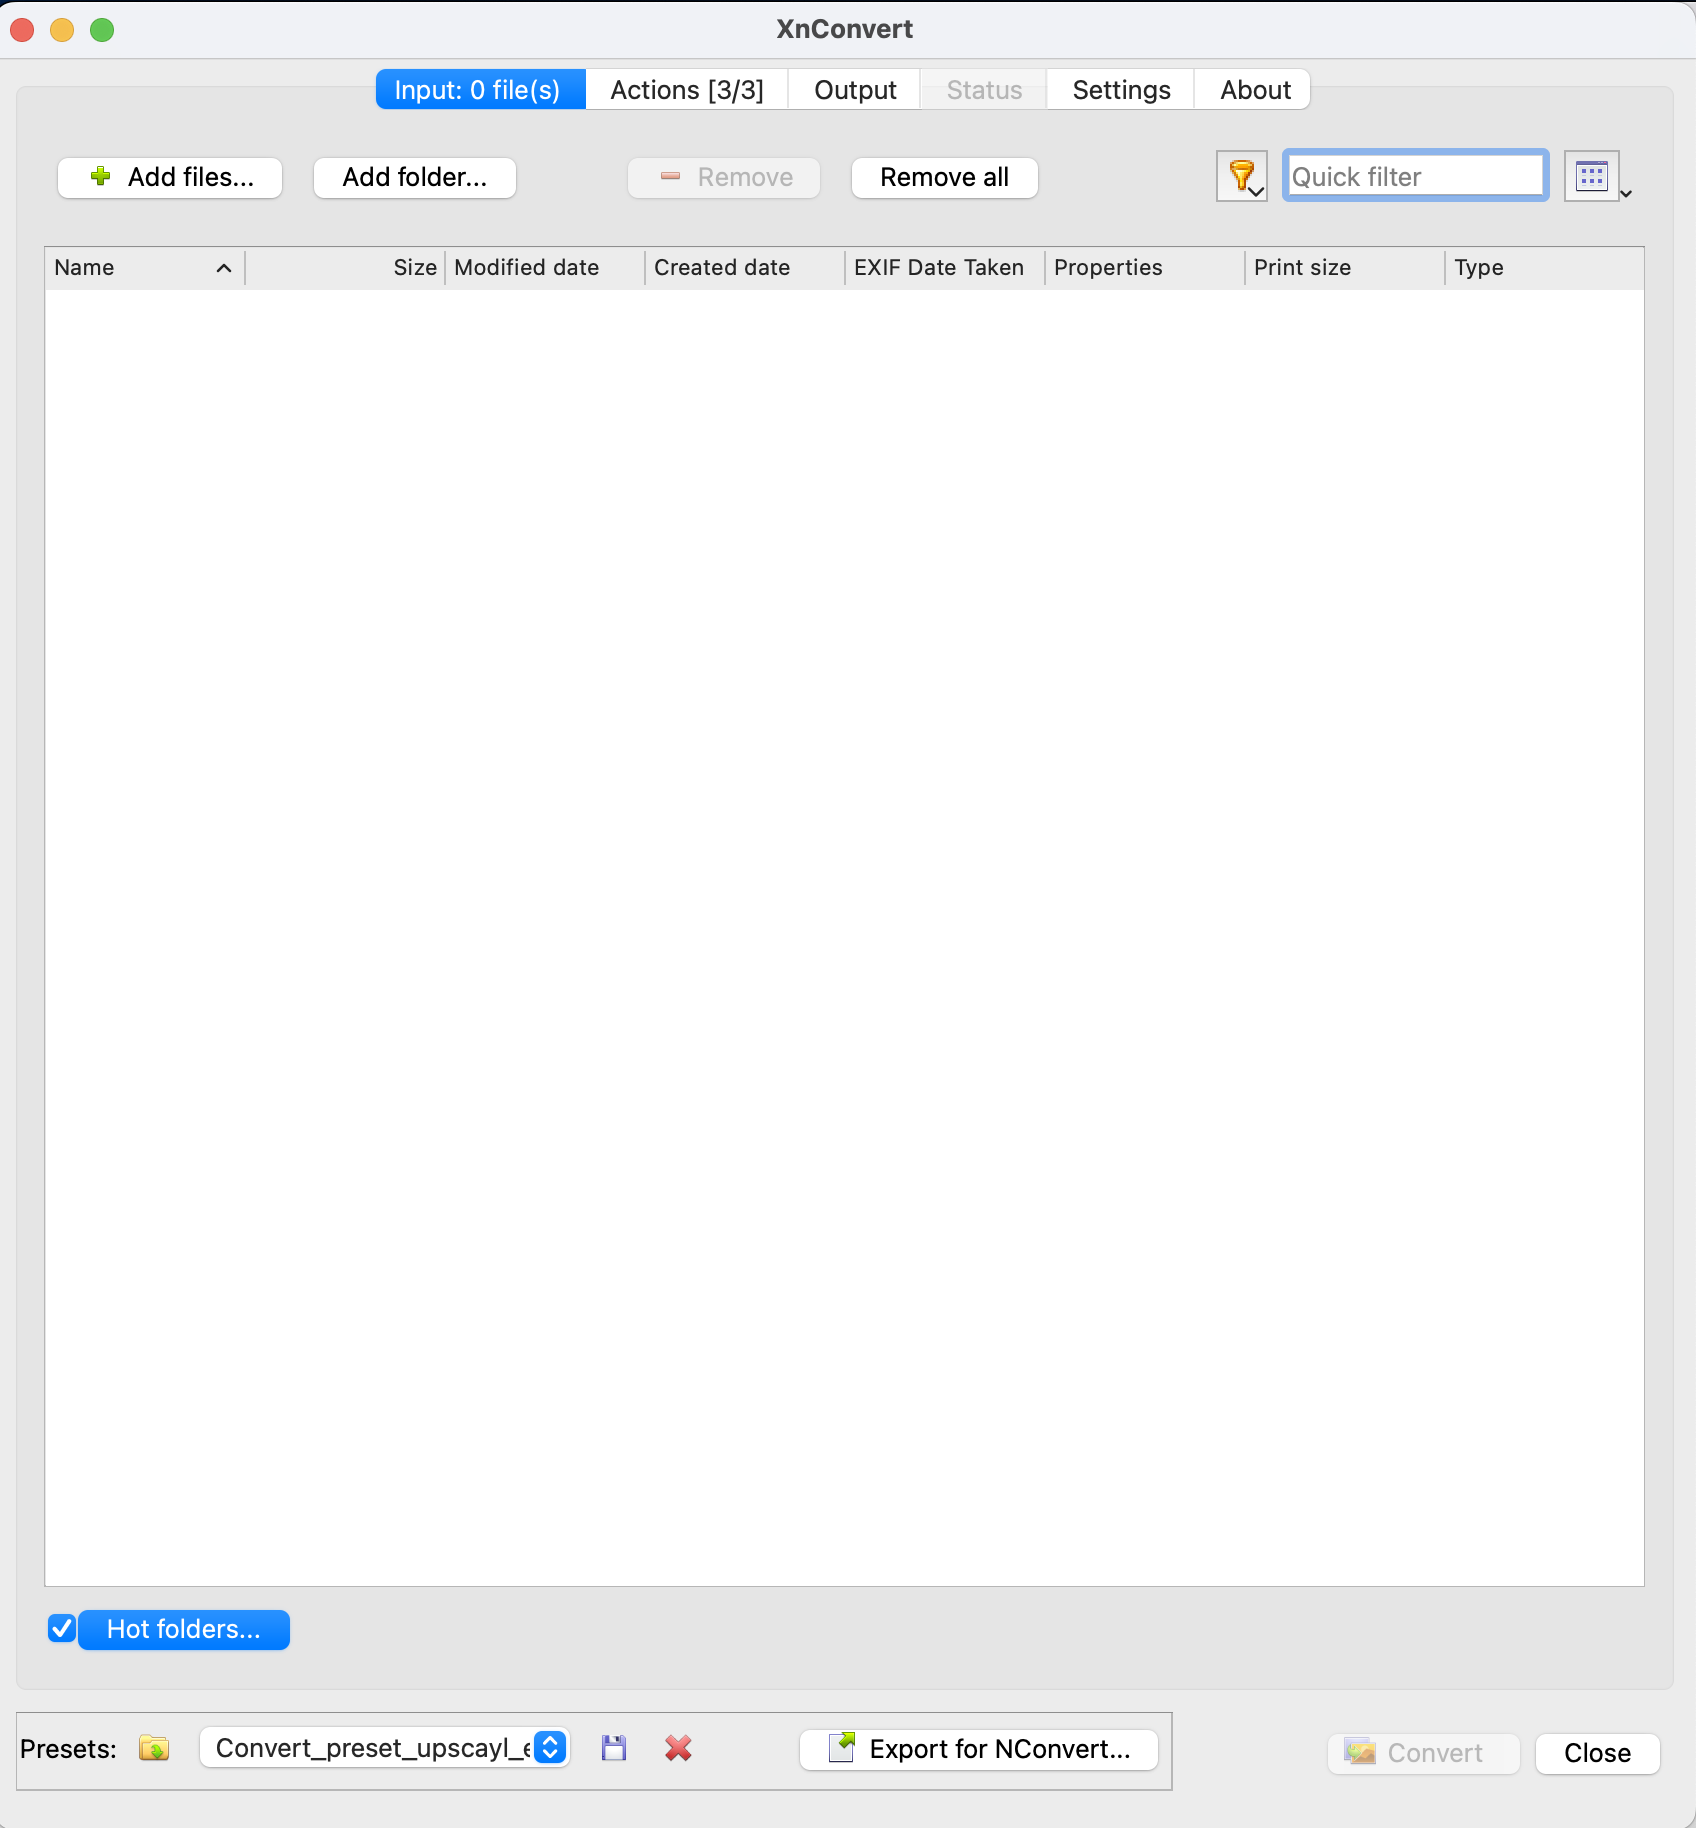Click the Remove all button
This screenshot has width=1696, height=1828.
(x=943, y=177)
